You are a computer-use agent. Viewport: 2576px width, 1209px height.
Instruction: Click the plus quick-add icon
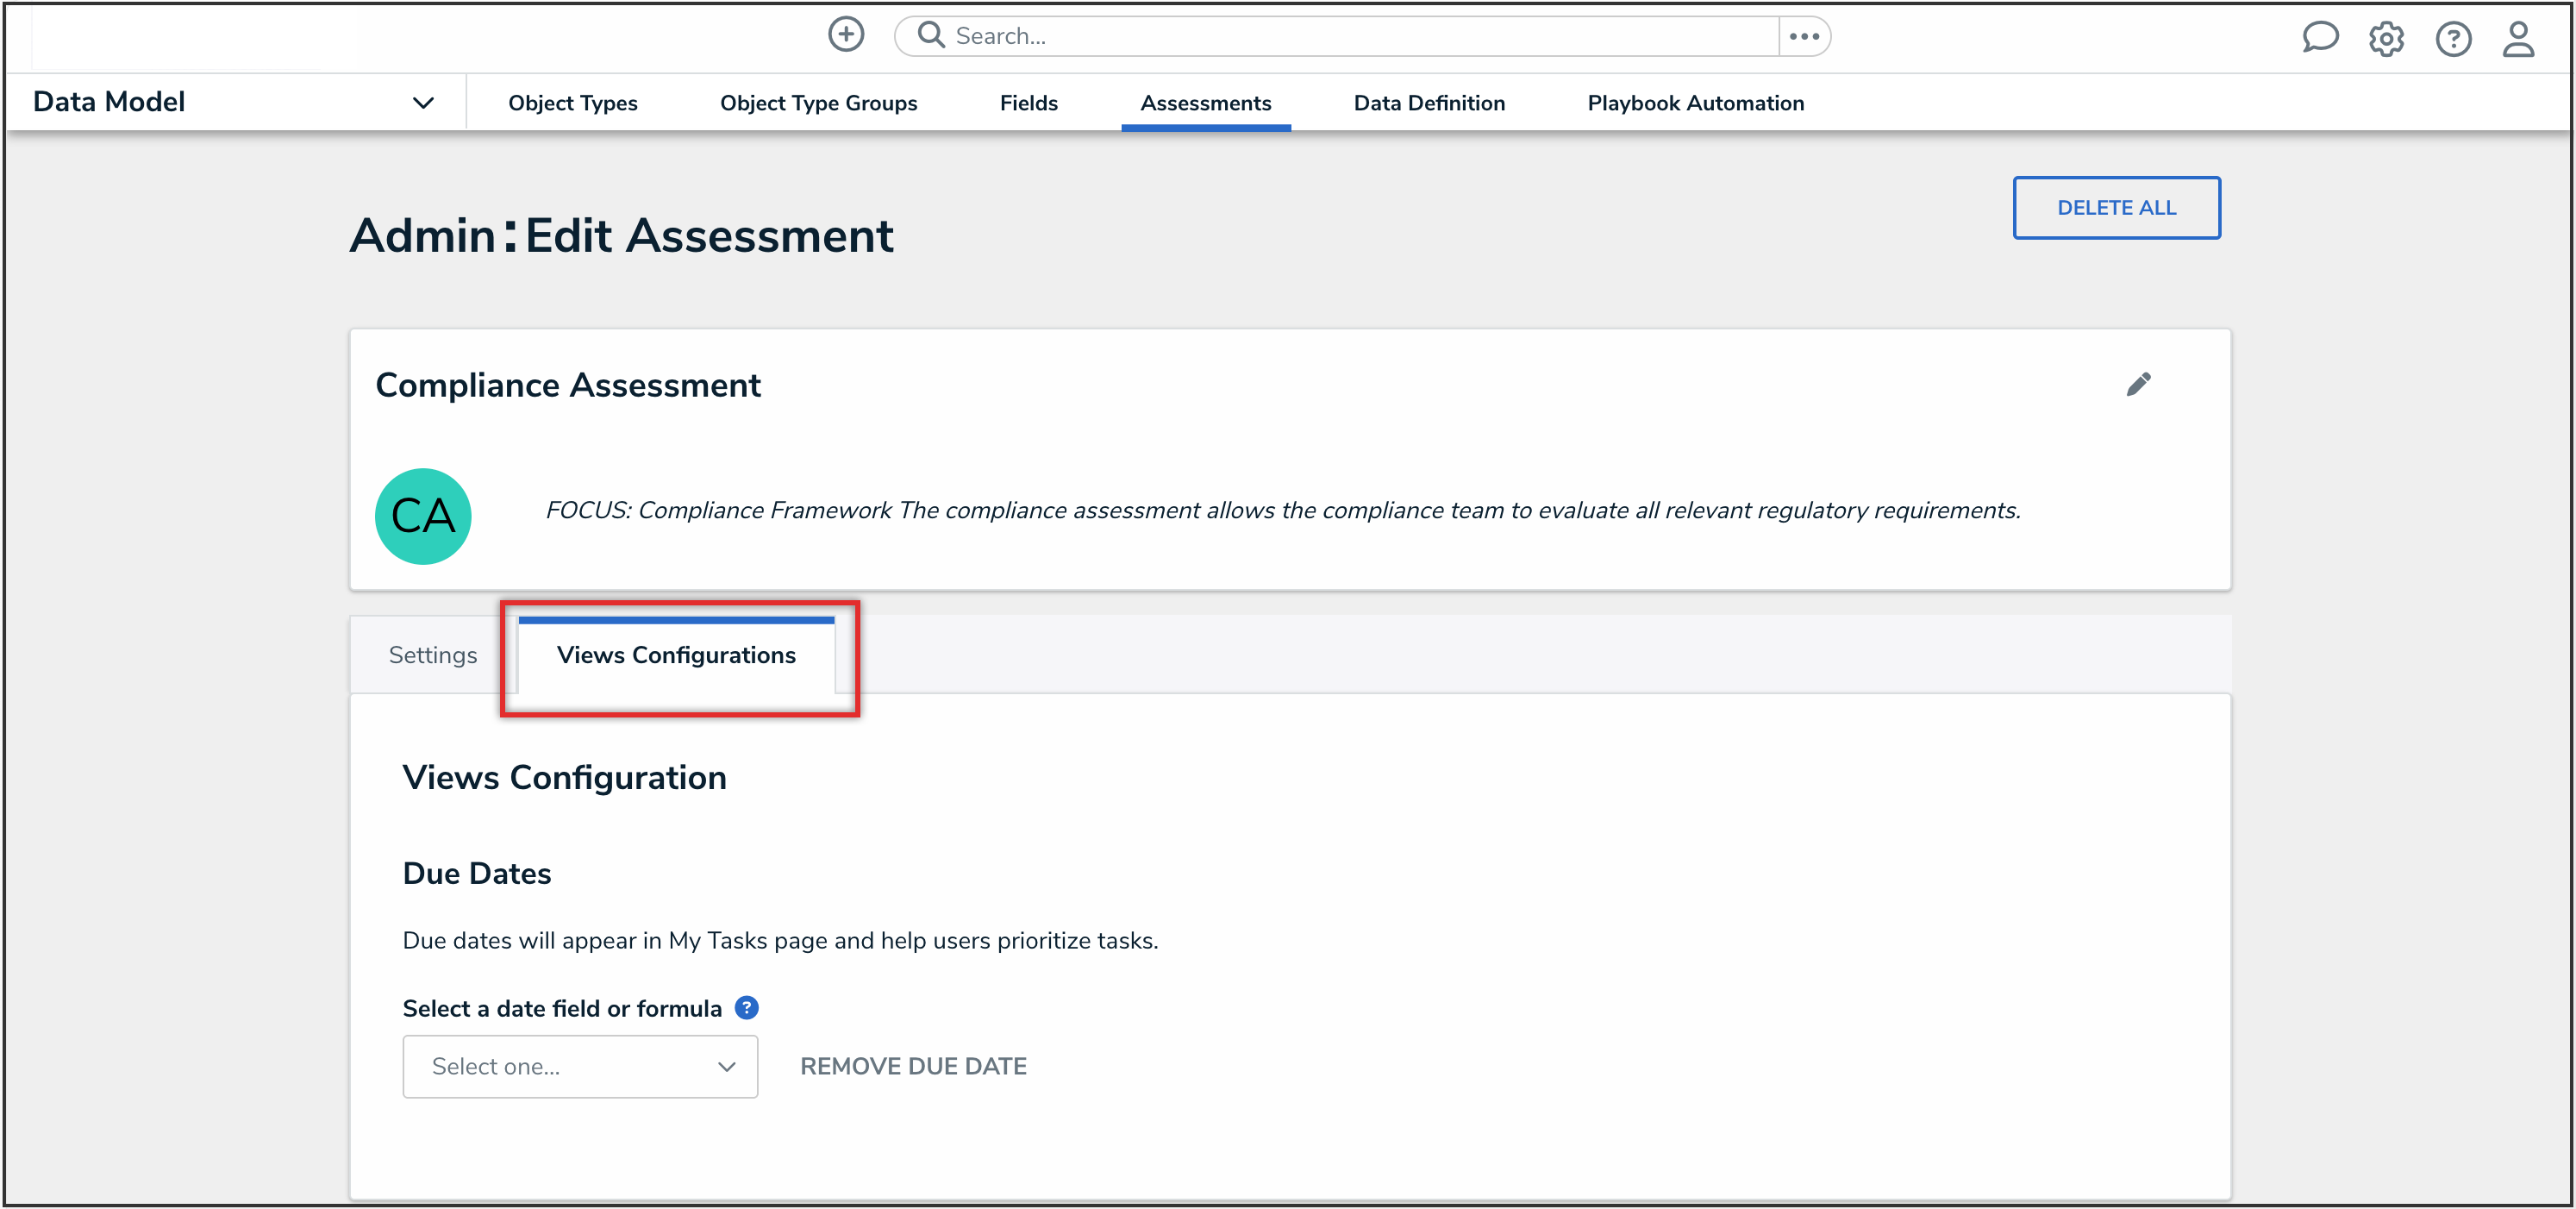click(845, 35)
